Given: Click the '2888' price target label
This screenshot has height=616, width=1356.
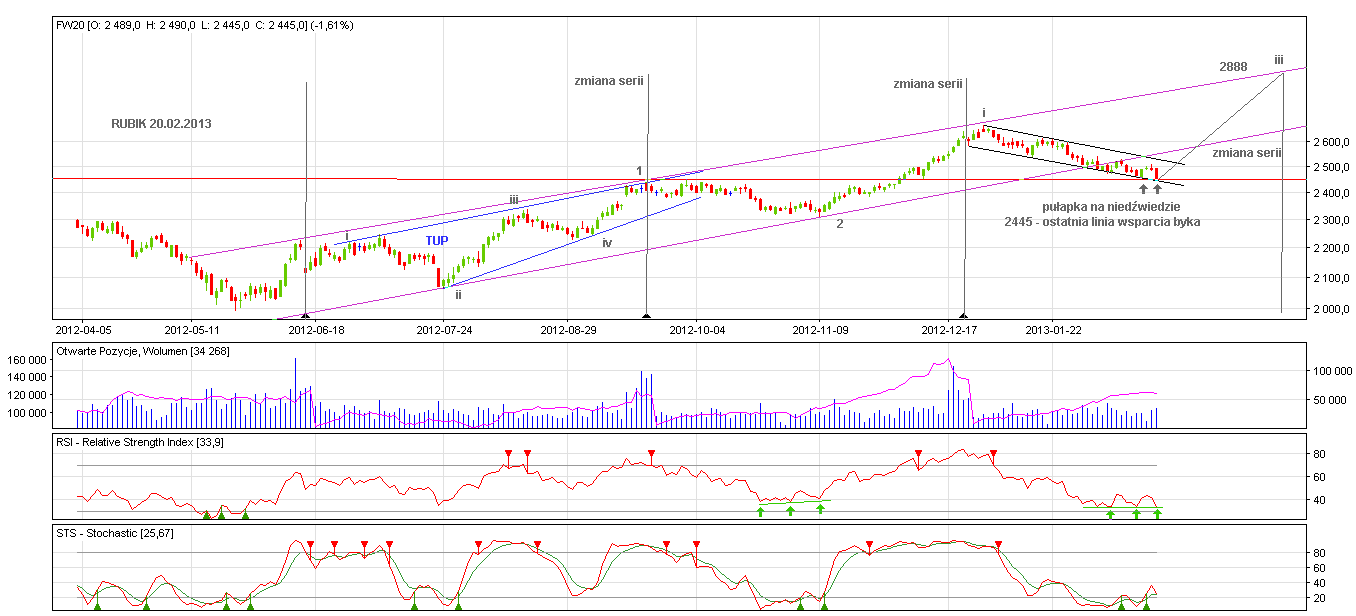Looking at the screenshot, I should 1233,67.
